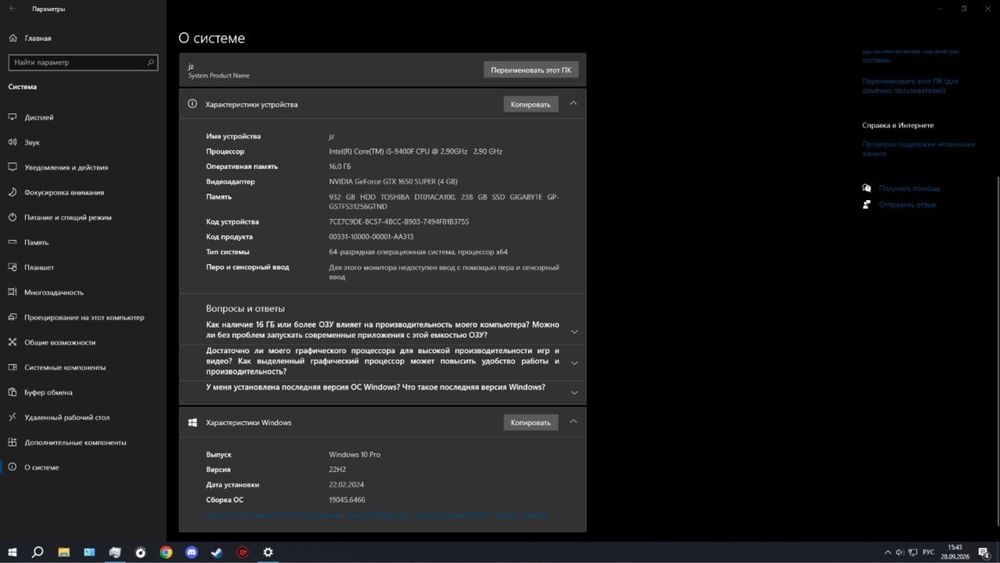Screen dimensions: 1000x563
Task: Select the 16,0 ГБ memory value
Action: (x=340, y=166)
